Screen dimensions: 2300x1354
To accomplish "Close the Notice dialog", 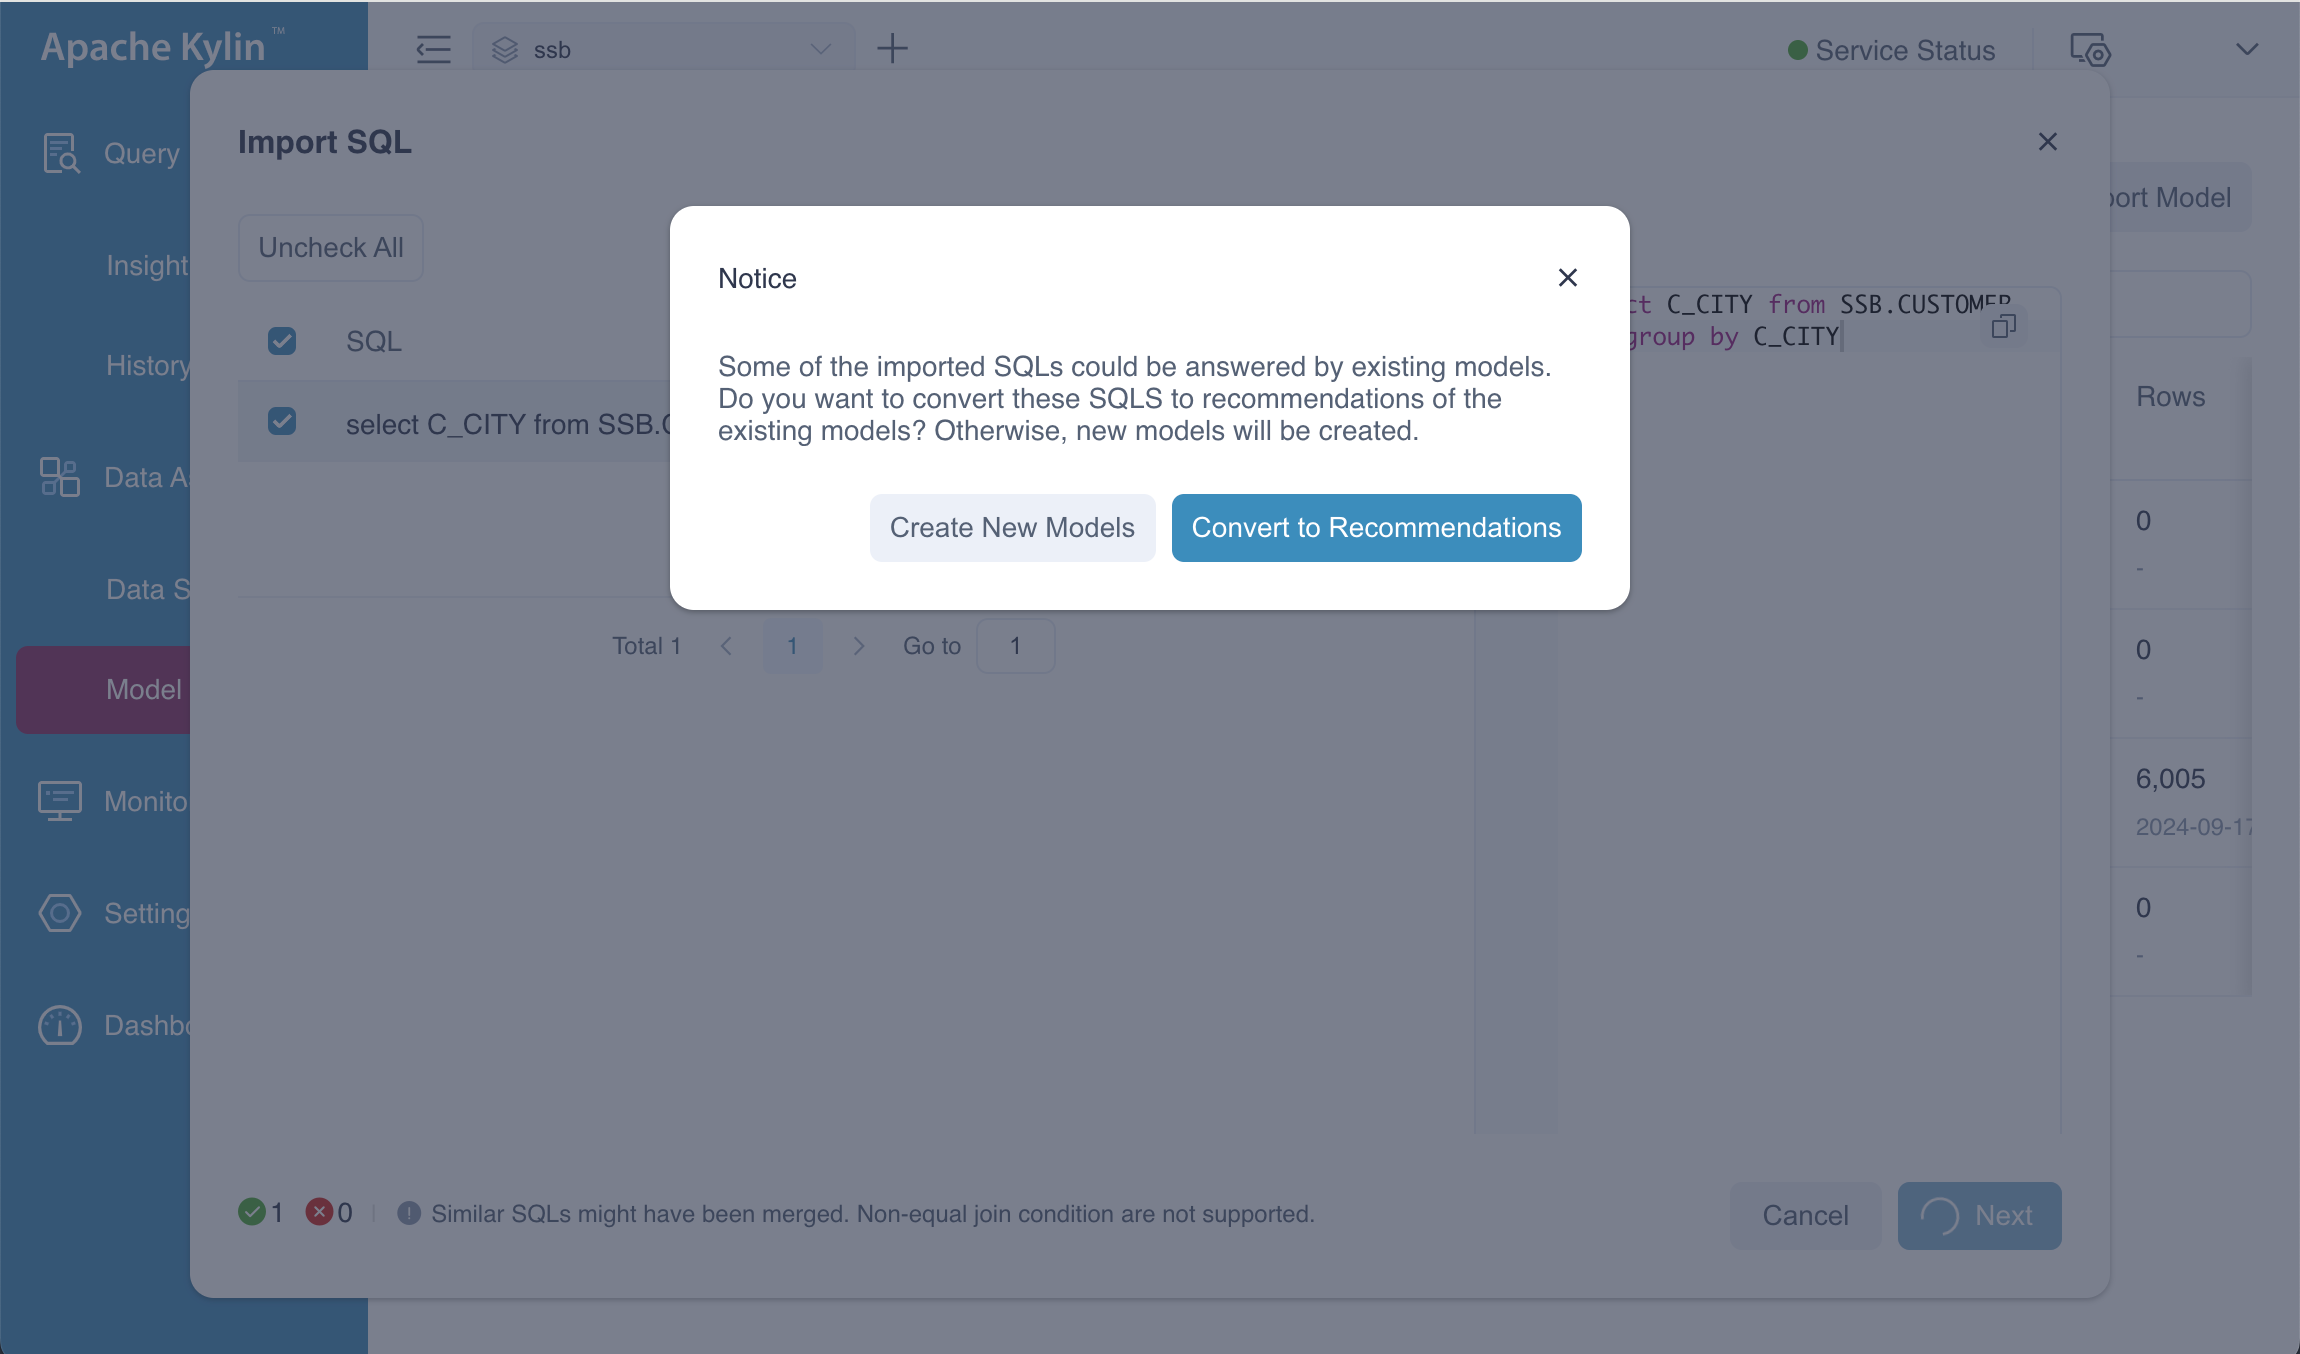I will click(x=1567, y=278).
